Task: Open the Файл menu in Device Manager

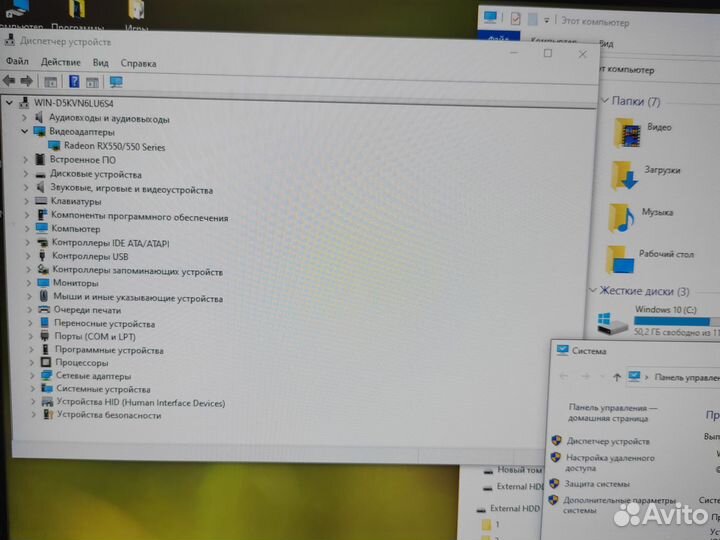Action: 17,61
